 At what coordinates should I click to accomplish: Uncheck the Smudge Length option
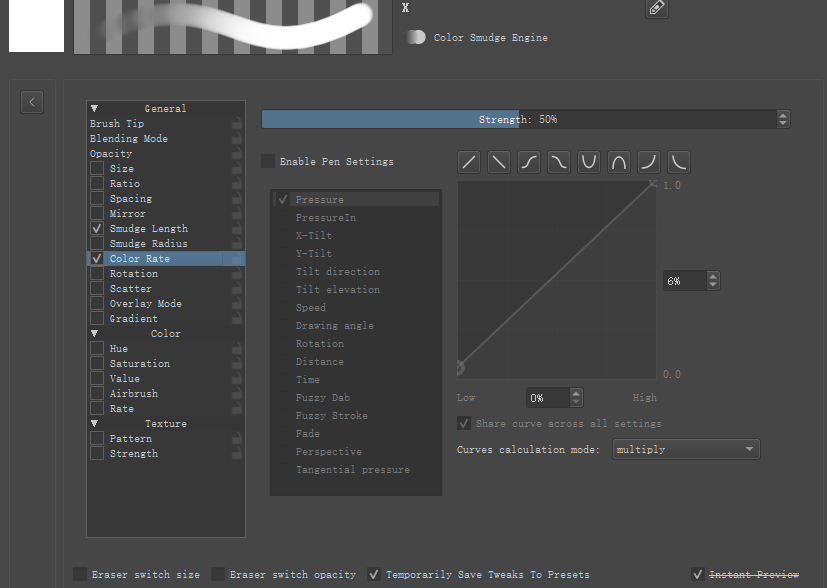(x=97, y=229)
